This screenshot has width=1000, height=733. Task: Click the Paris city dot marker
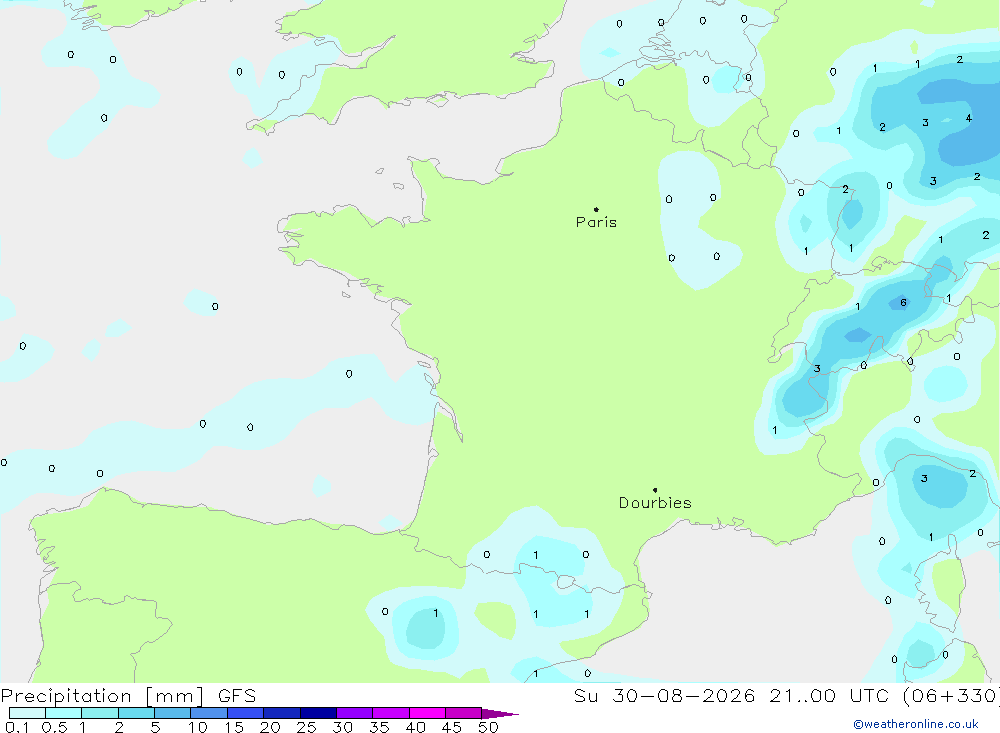point(596,209)
